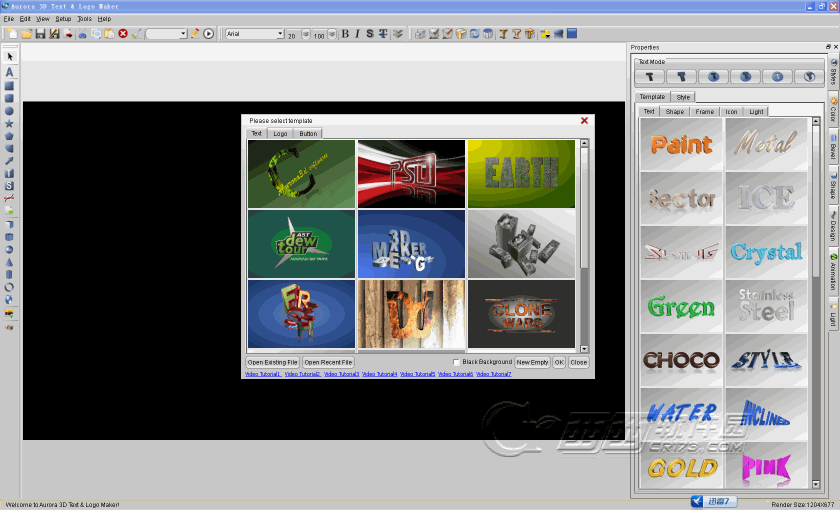The image size is (840, 510).
Task: Click the Italic formatting icon
Action: click(357, 34)
